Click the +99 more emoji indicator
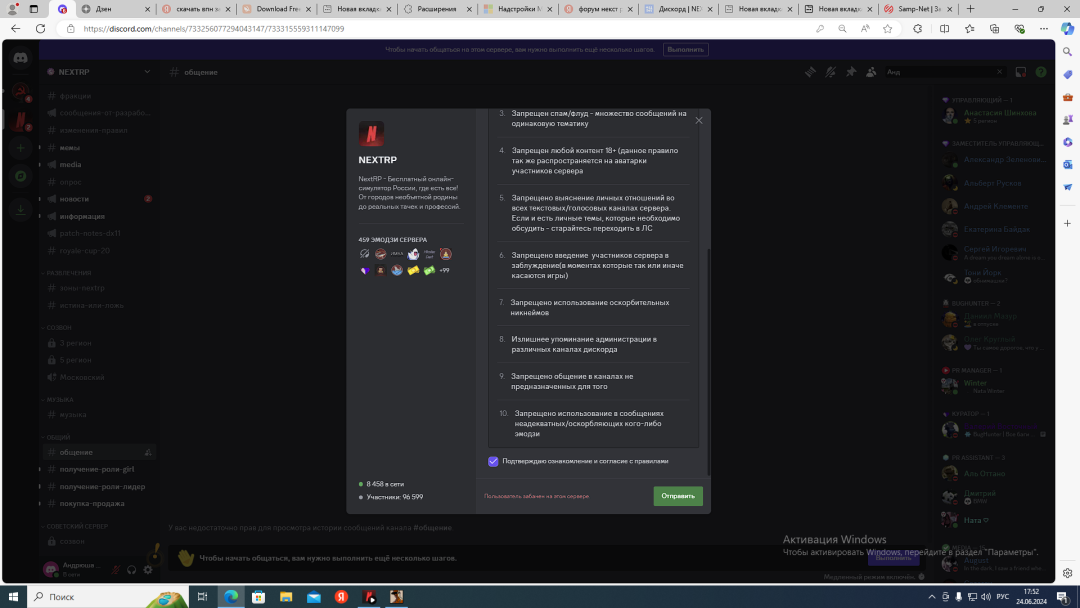1080x608 pixels. (444, 271)
